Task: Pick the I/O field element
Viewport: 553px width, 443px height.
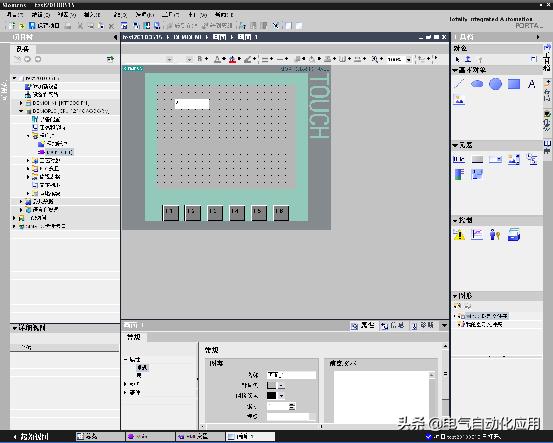Action: coord(459,160)
